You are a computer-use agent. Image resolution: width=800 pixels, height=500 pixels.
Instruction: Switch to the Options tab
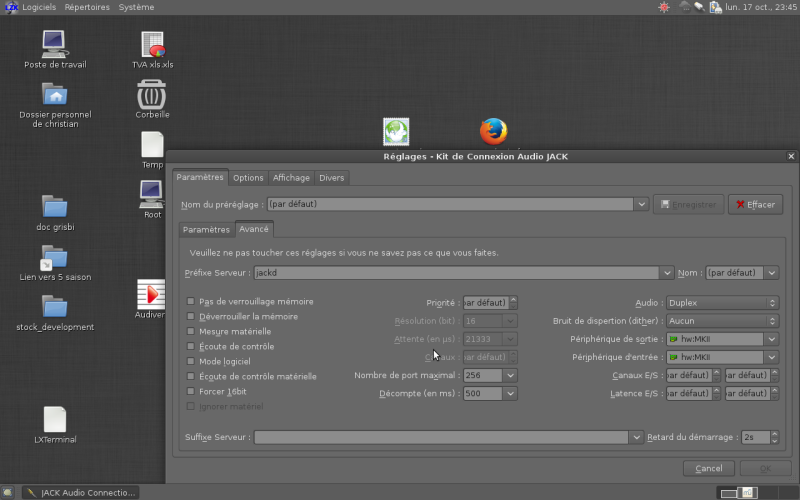(x=248, y=178)
